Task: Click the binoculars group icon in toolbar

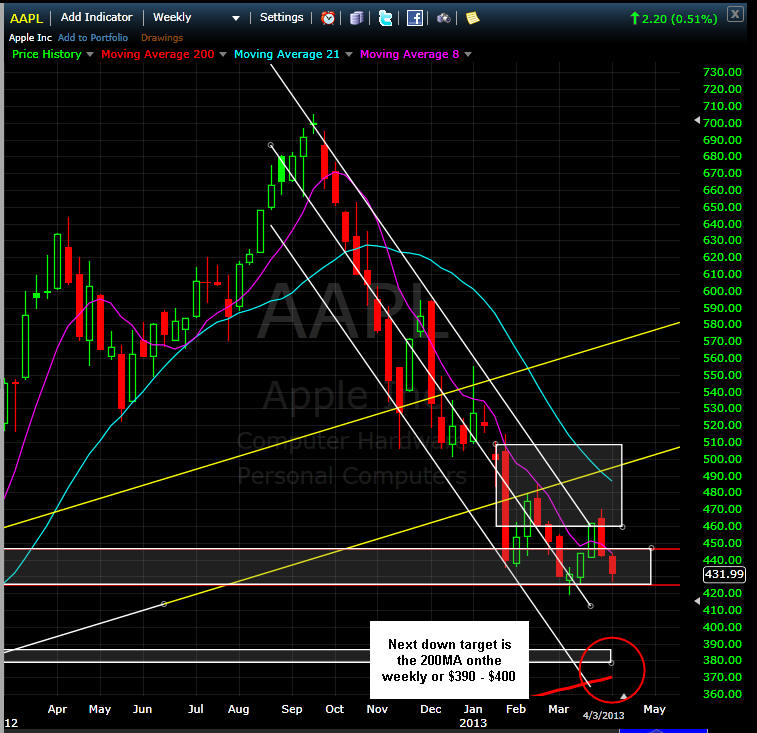Action: [444, 18]
